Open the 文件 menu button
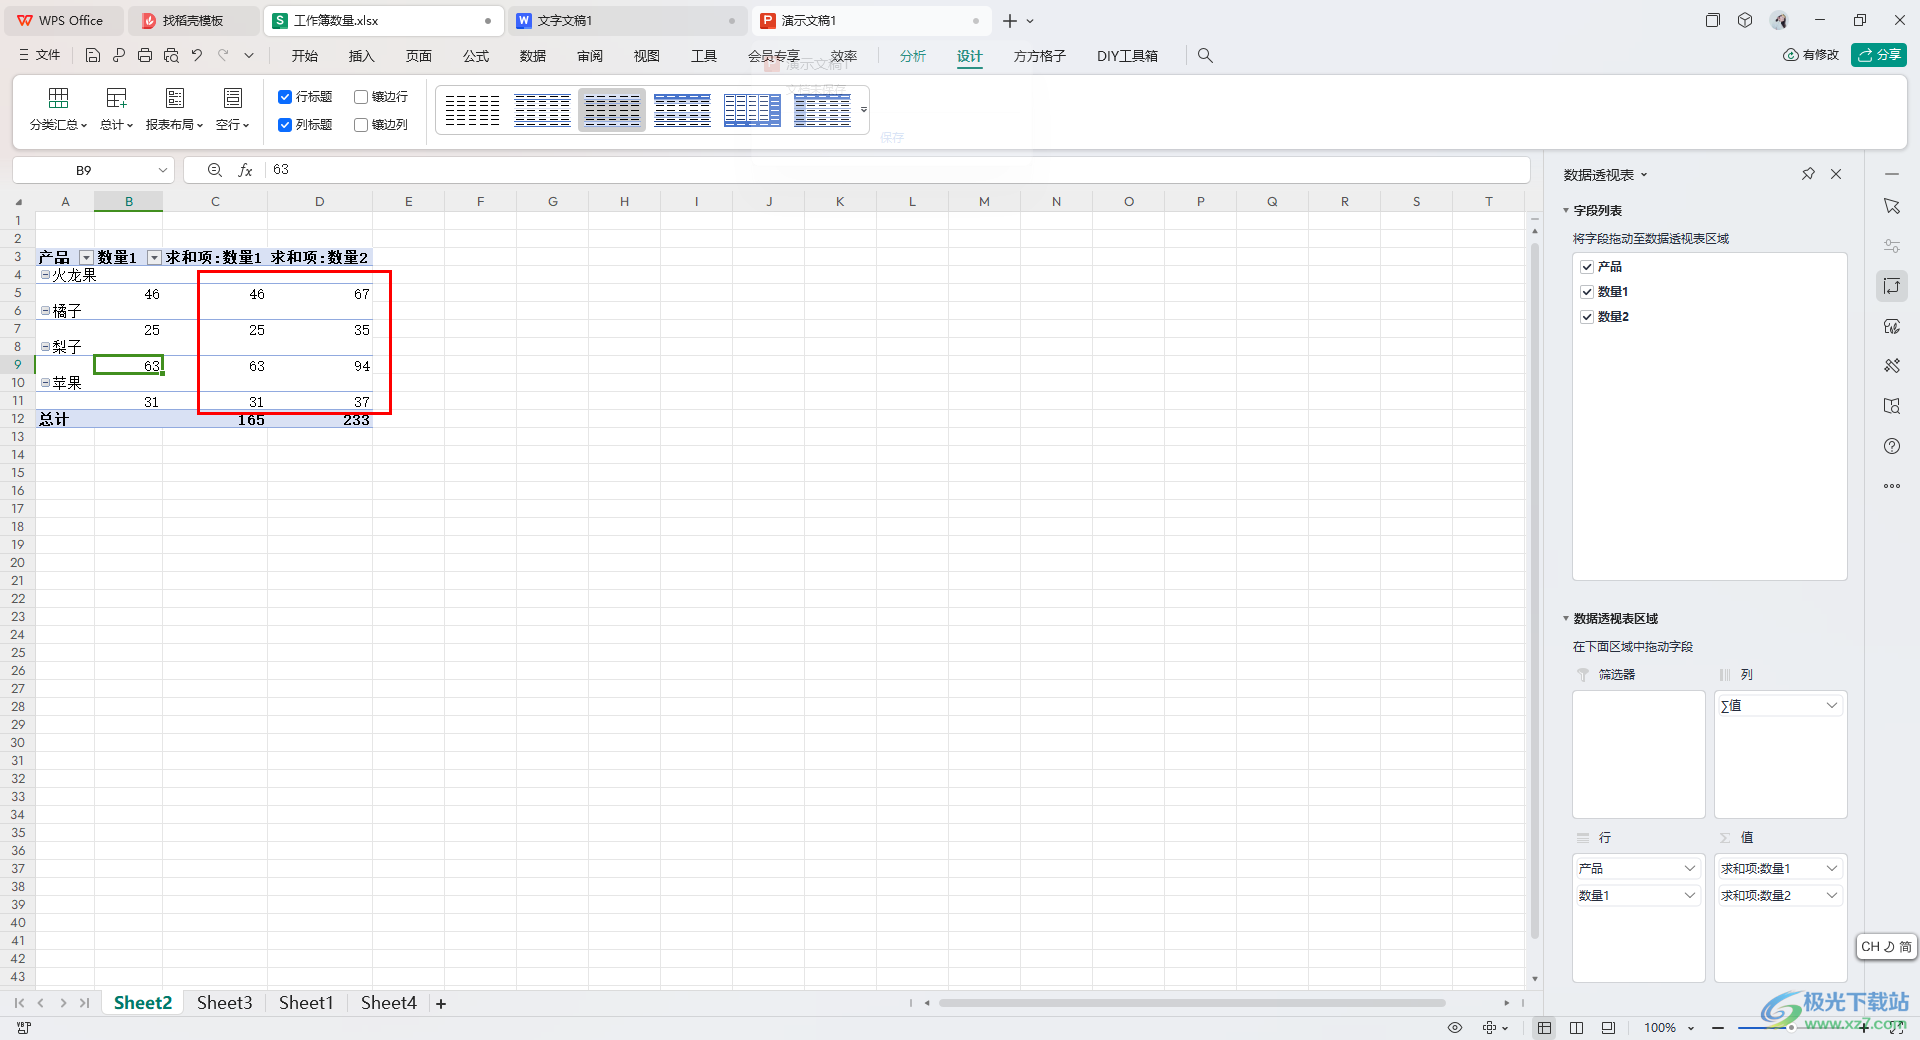 tap(40, 56)
